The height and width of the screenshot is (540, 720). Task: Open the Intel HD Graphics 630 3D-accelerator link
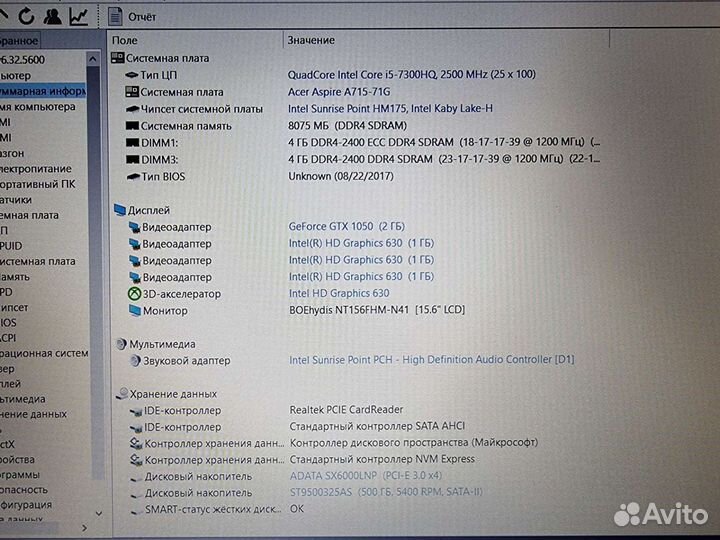pyautogui.click(x=339, y=293)
